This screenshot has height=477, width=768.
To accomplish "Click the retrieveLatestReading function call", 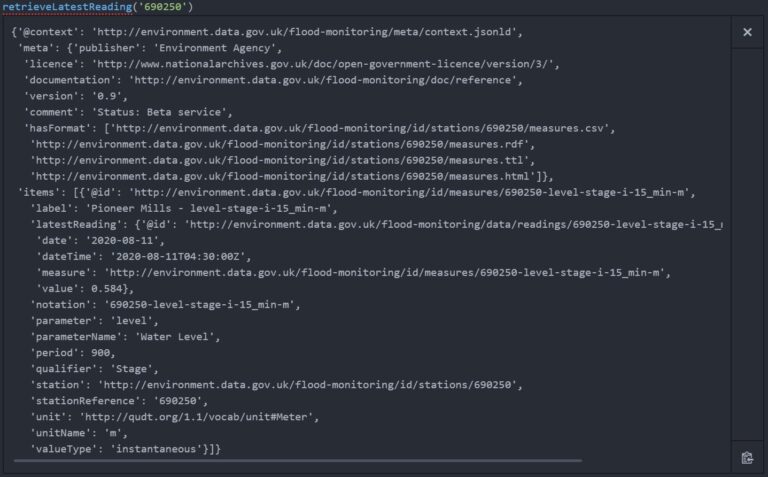I will pos(90,7).
